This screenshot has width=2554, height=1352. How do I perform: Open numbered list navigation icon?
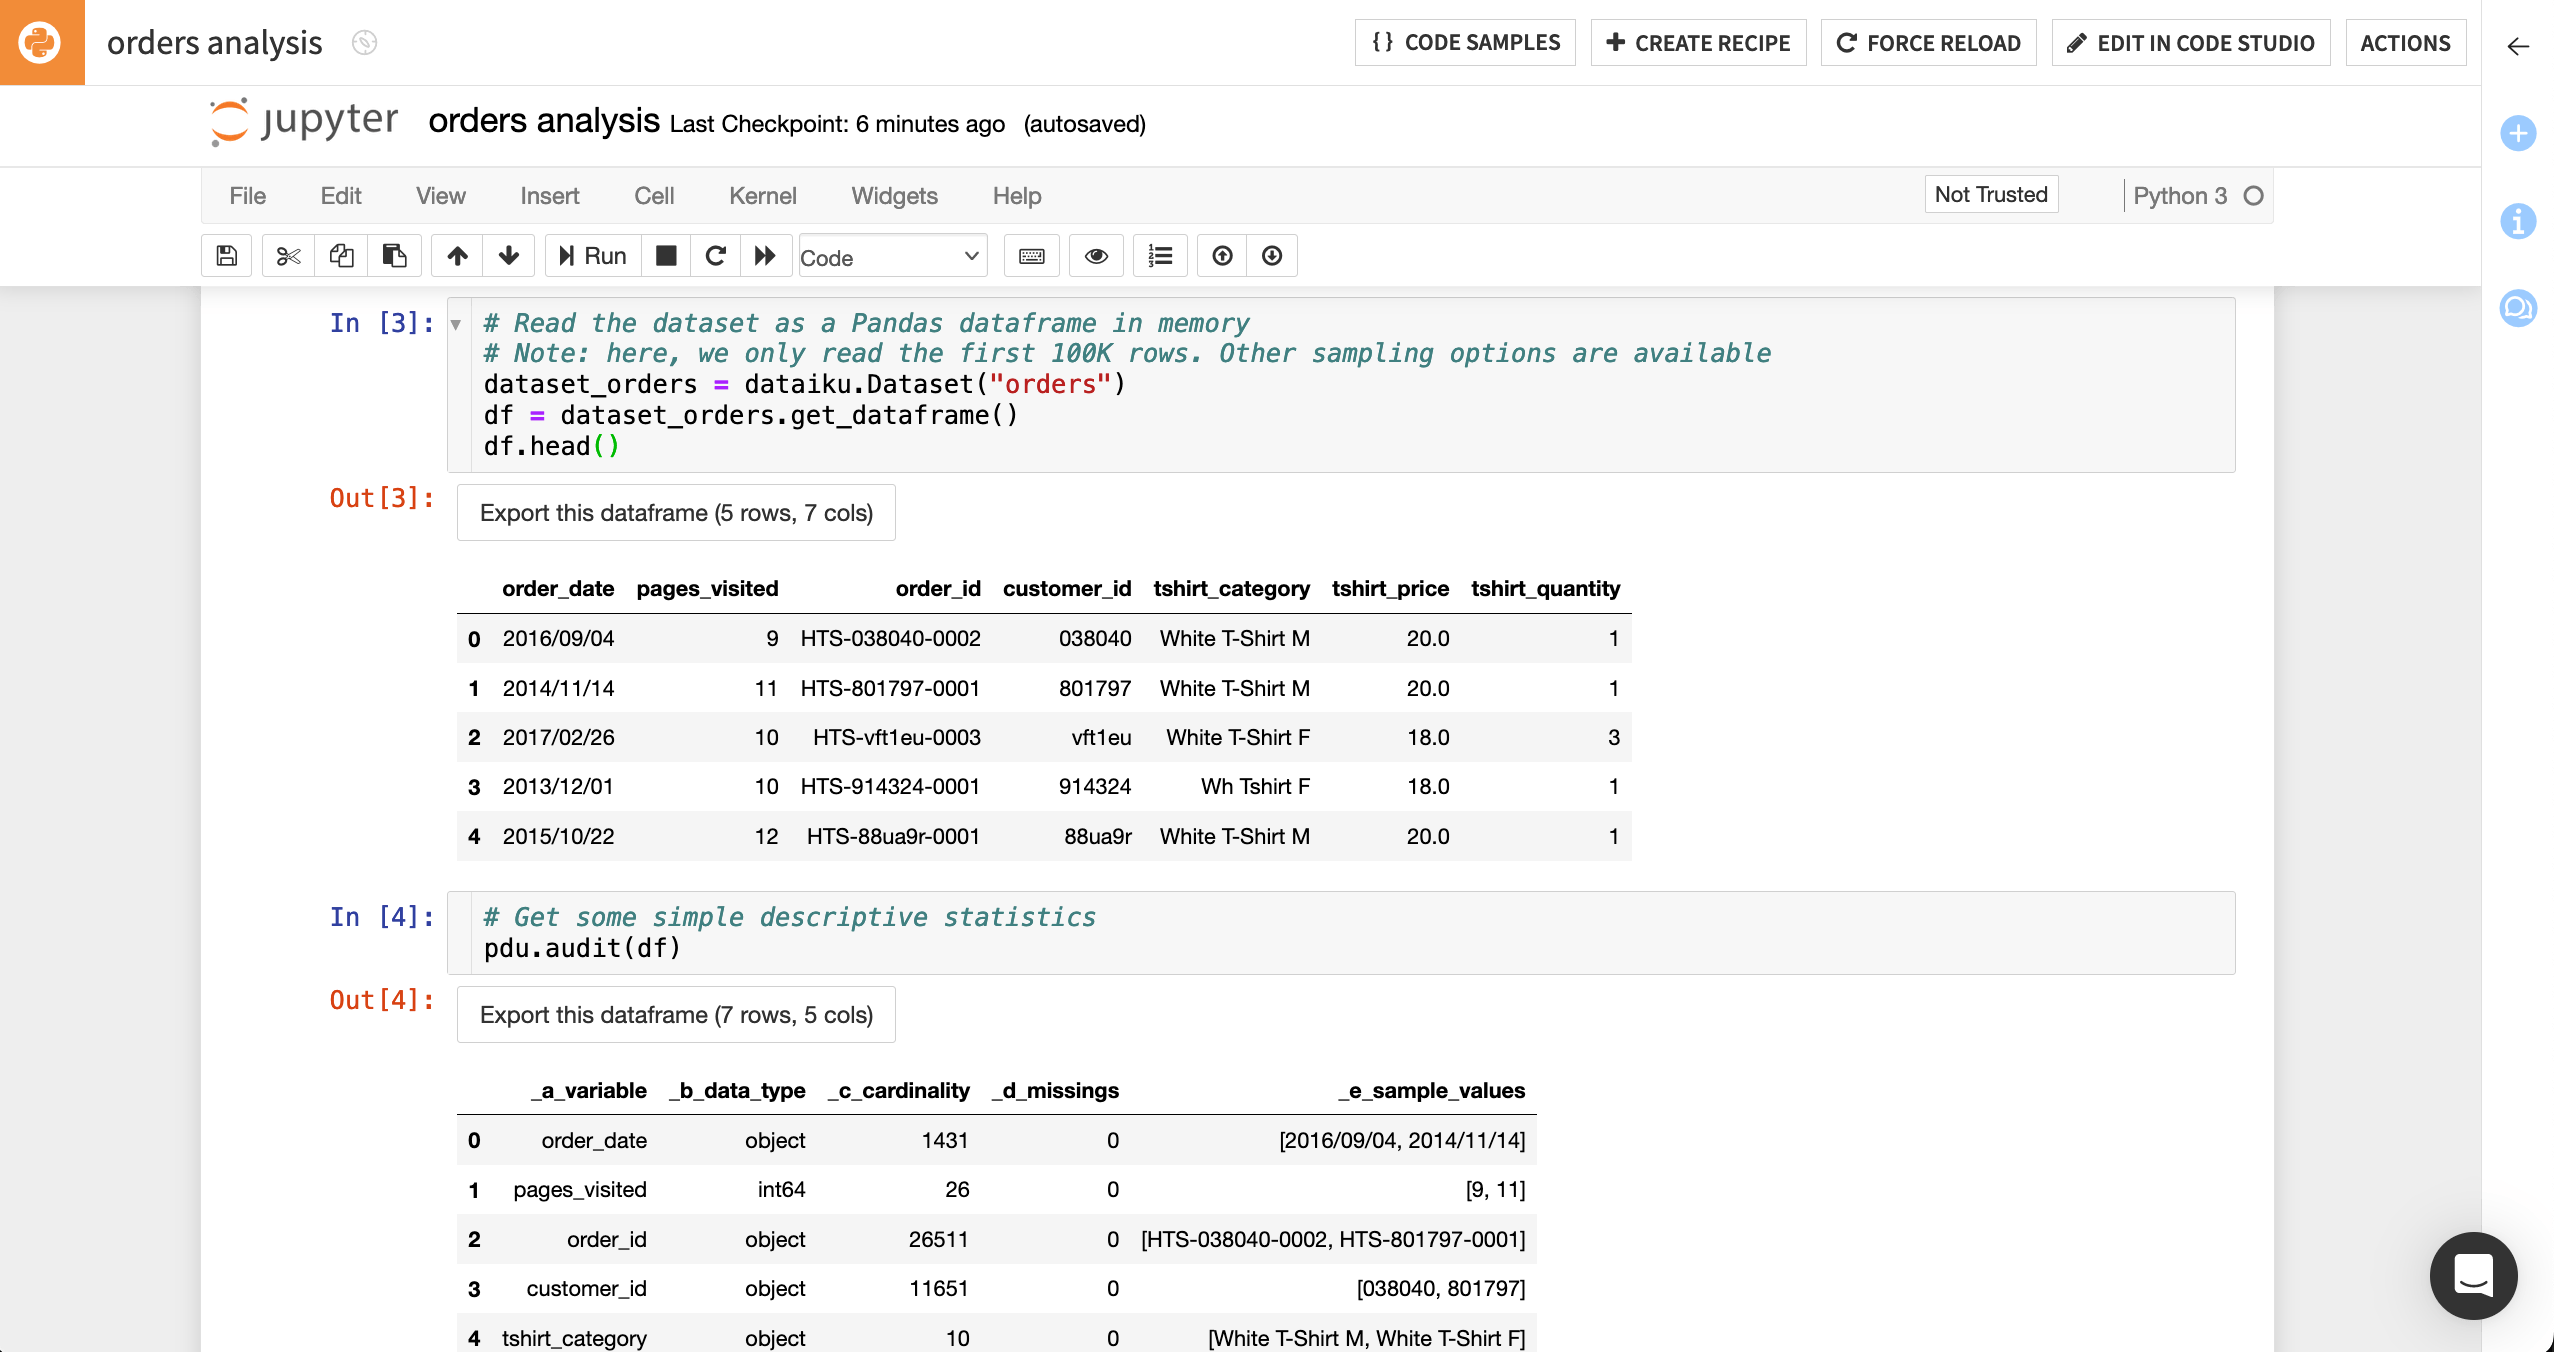tap(1160, 255)
